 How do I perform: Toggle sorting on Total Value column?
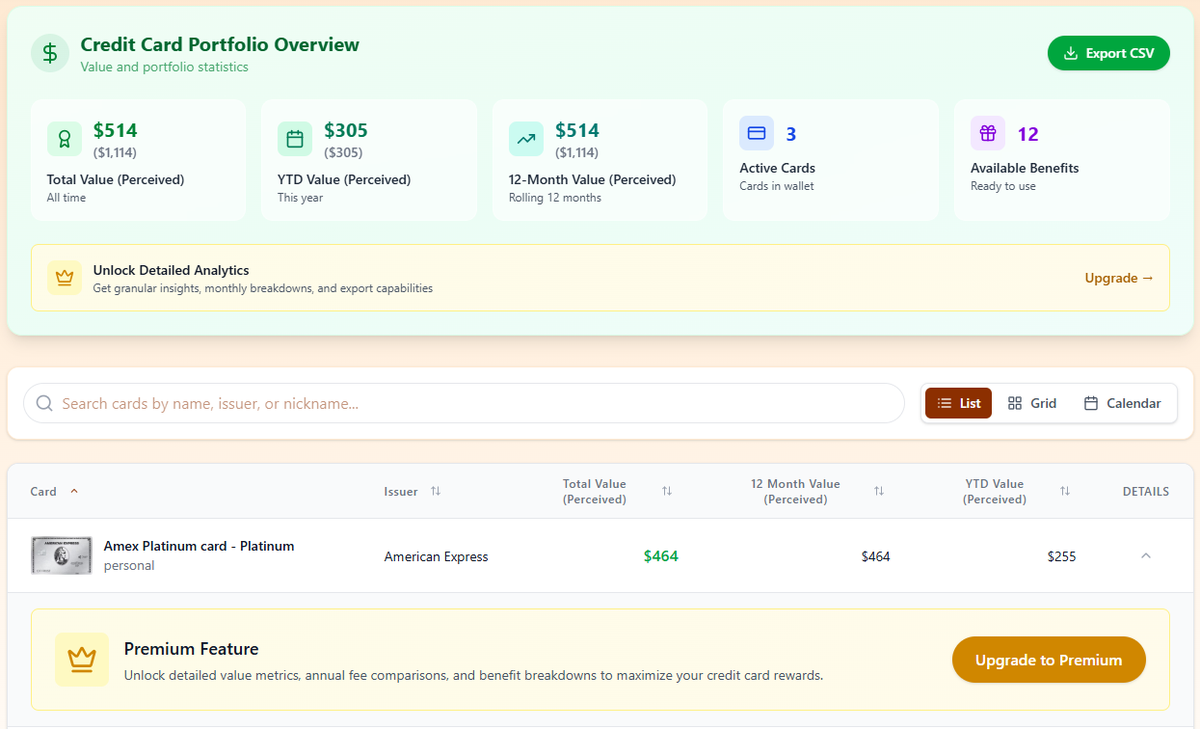pyautogui.click(x=667, y=491)
